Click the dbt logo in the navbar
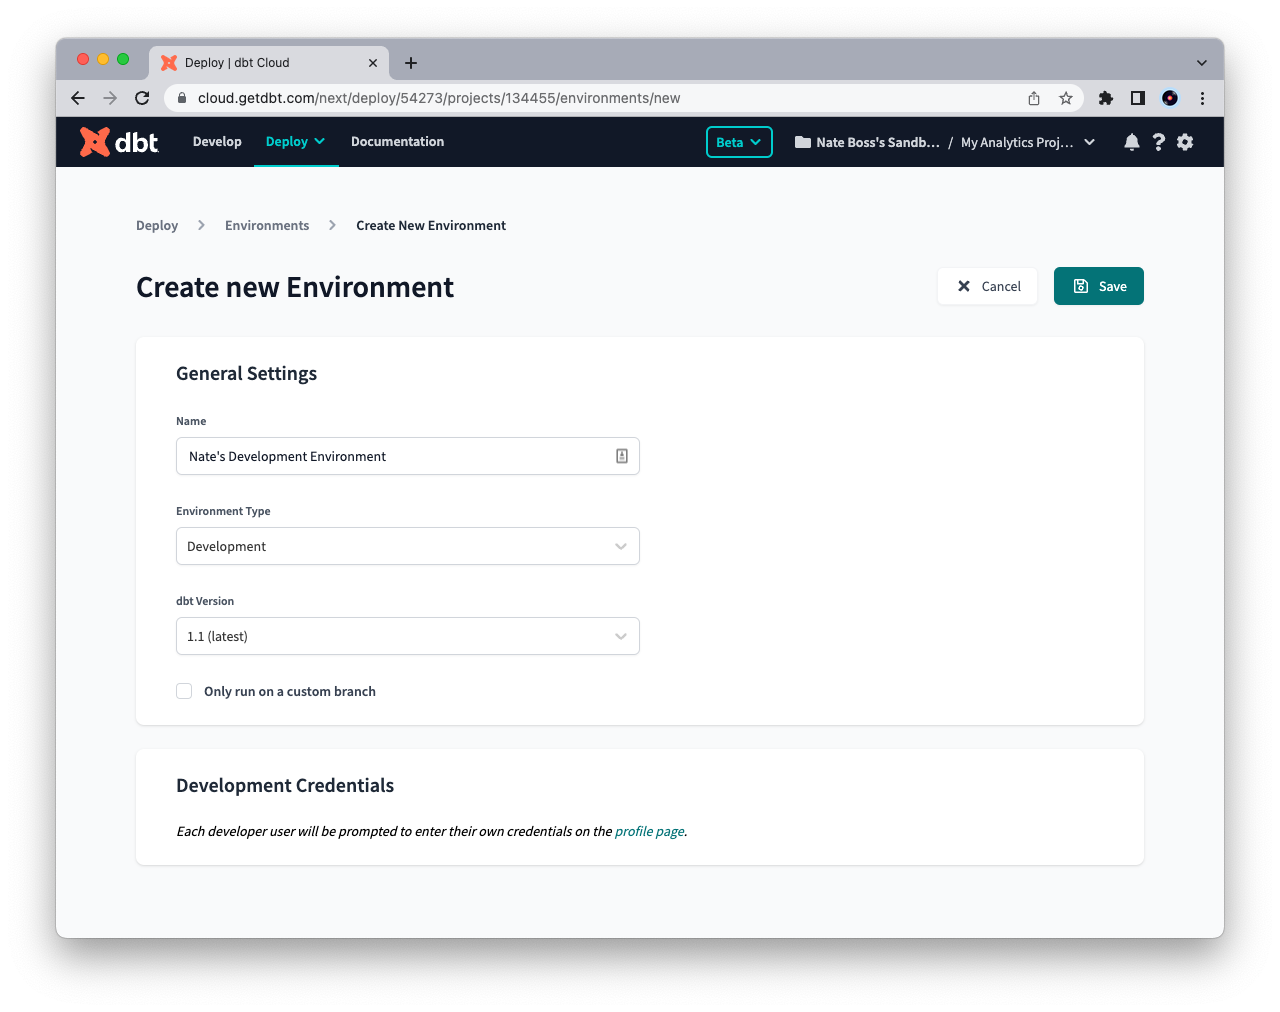Viewport: 1280px width, 1012px height. (117, 141)
